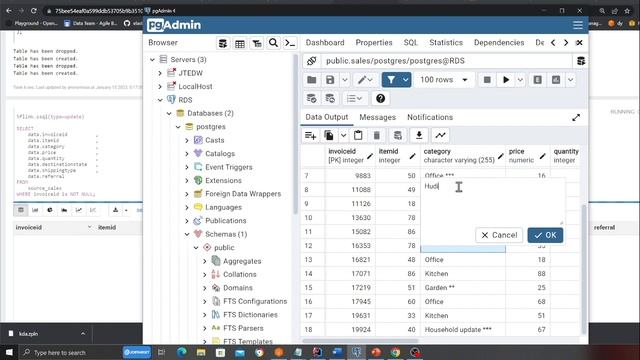Open the pgAdmin hamburger menu
This screenshot has height=360, width=640.
click(578, 25)
